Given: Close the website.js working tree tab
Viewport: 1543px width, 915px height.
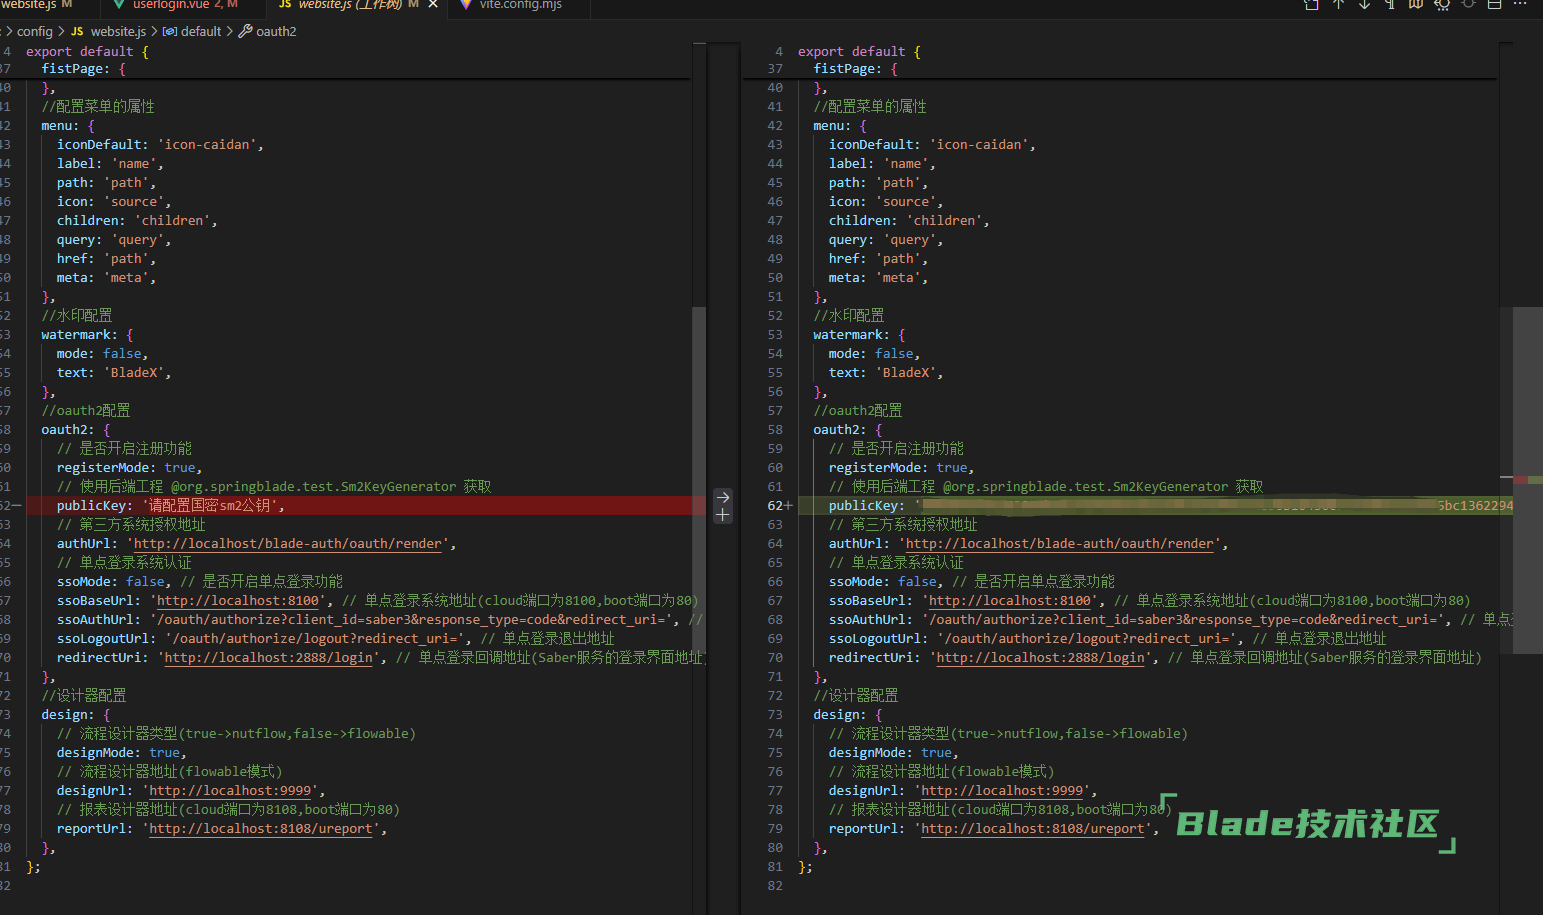Looking at the screenshot, I should tap(433, 5).
